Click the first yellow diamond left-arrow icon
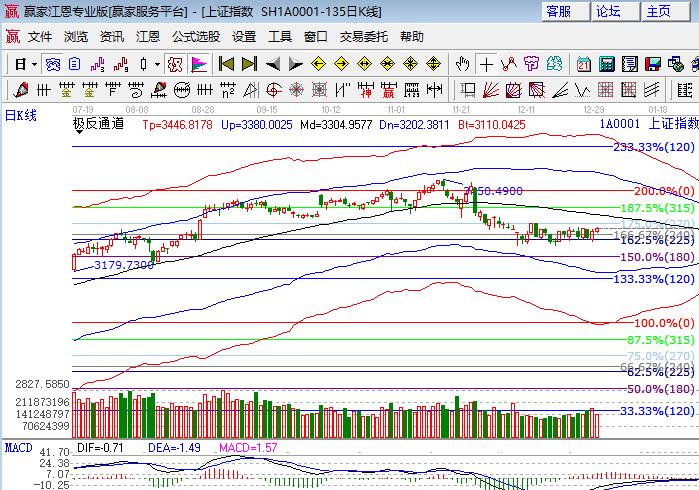 point(319,64)
